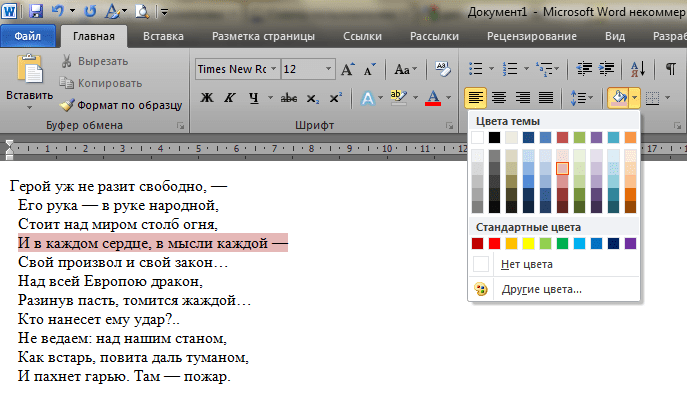Click the Increase indent icon

coord(607,69)
